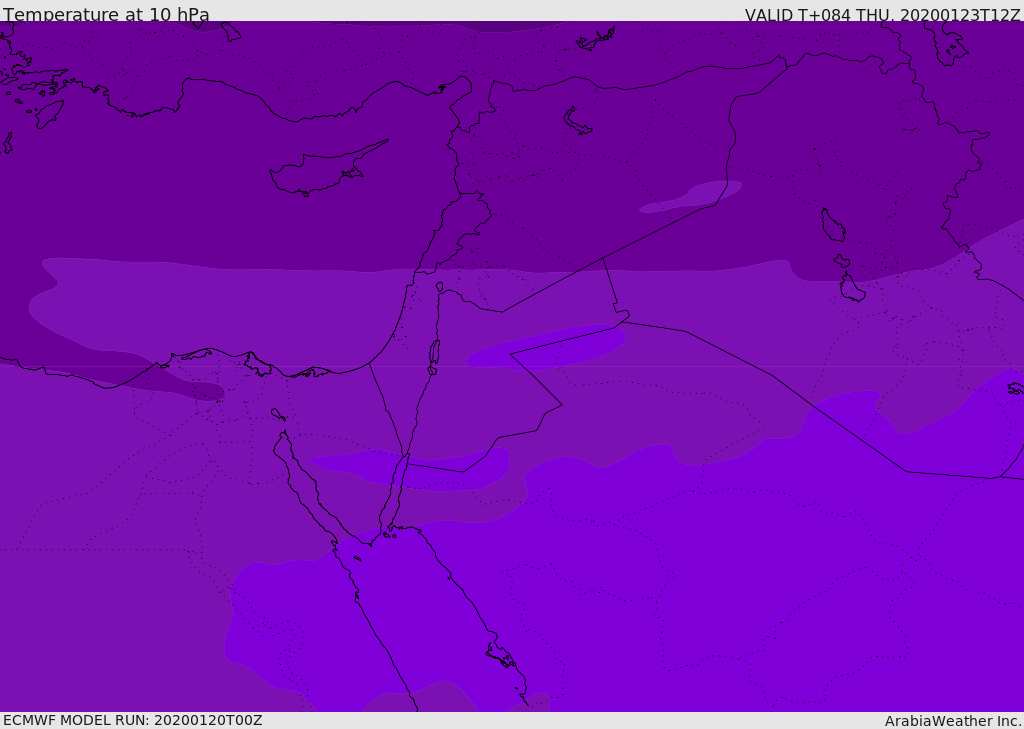Click the 'Temperature at 10 hPa' title text

click(106, 14)
